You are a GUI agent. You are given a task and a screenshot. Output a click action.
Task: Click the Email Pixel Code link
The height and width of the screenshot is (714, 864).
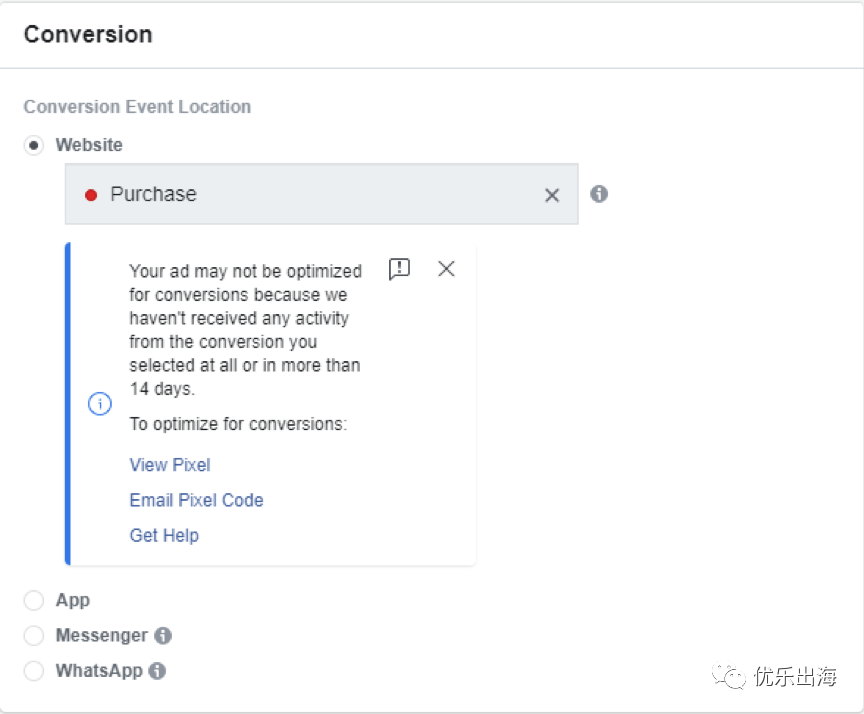click(x=196, y=500)
